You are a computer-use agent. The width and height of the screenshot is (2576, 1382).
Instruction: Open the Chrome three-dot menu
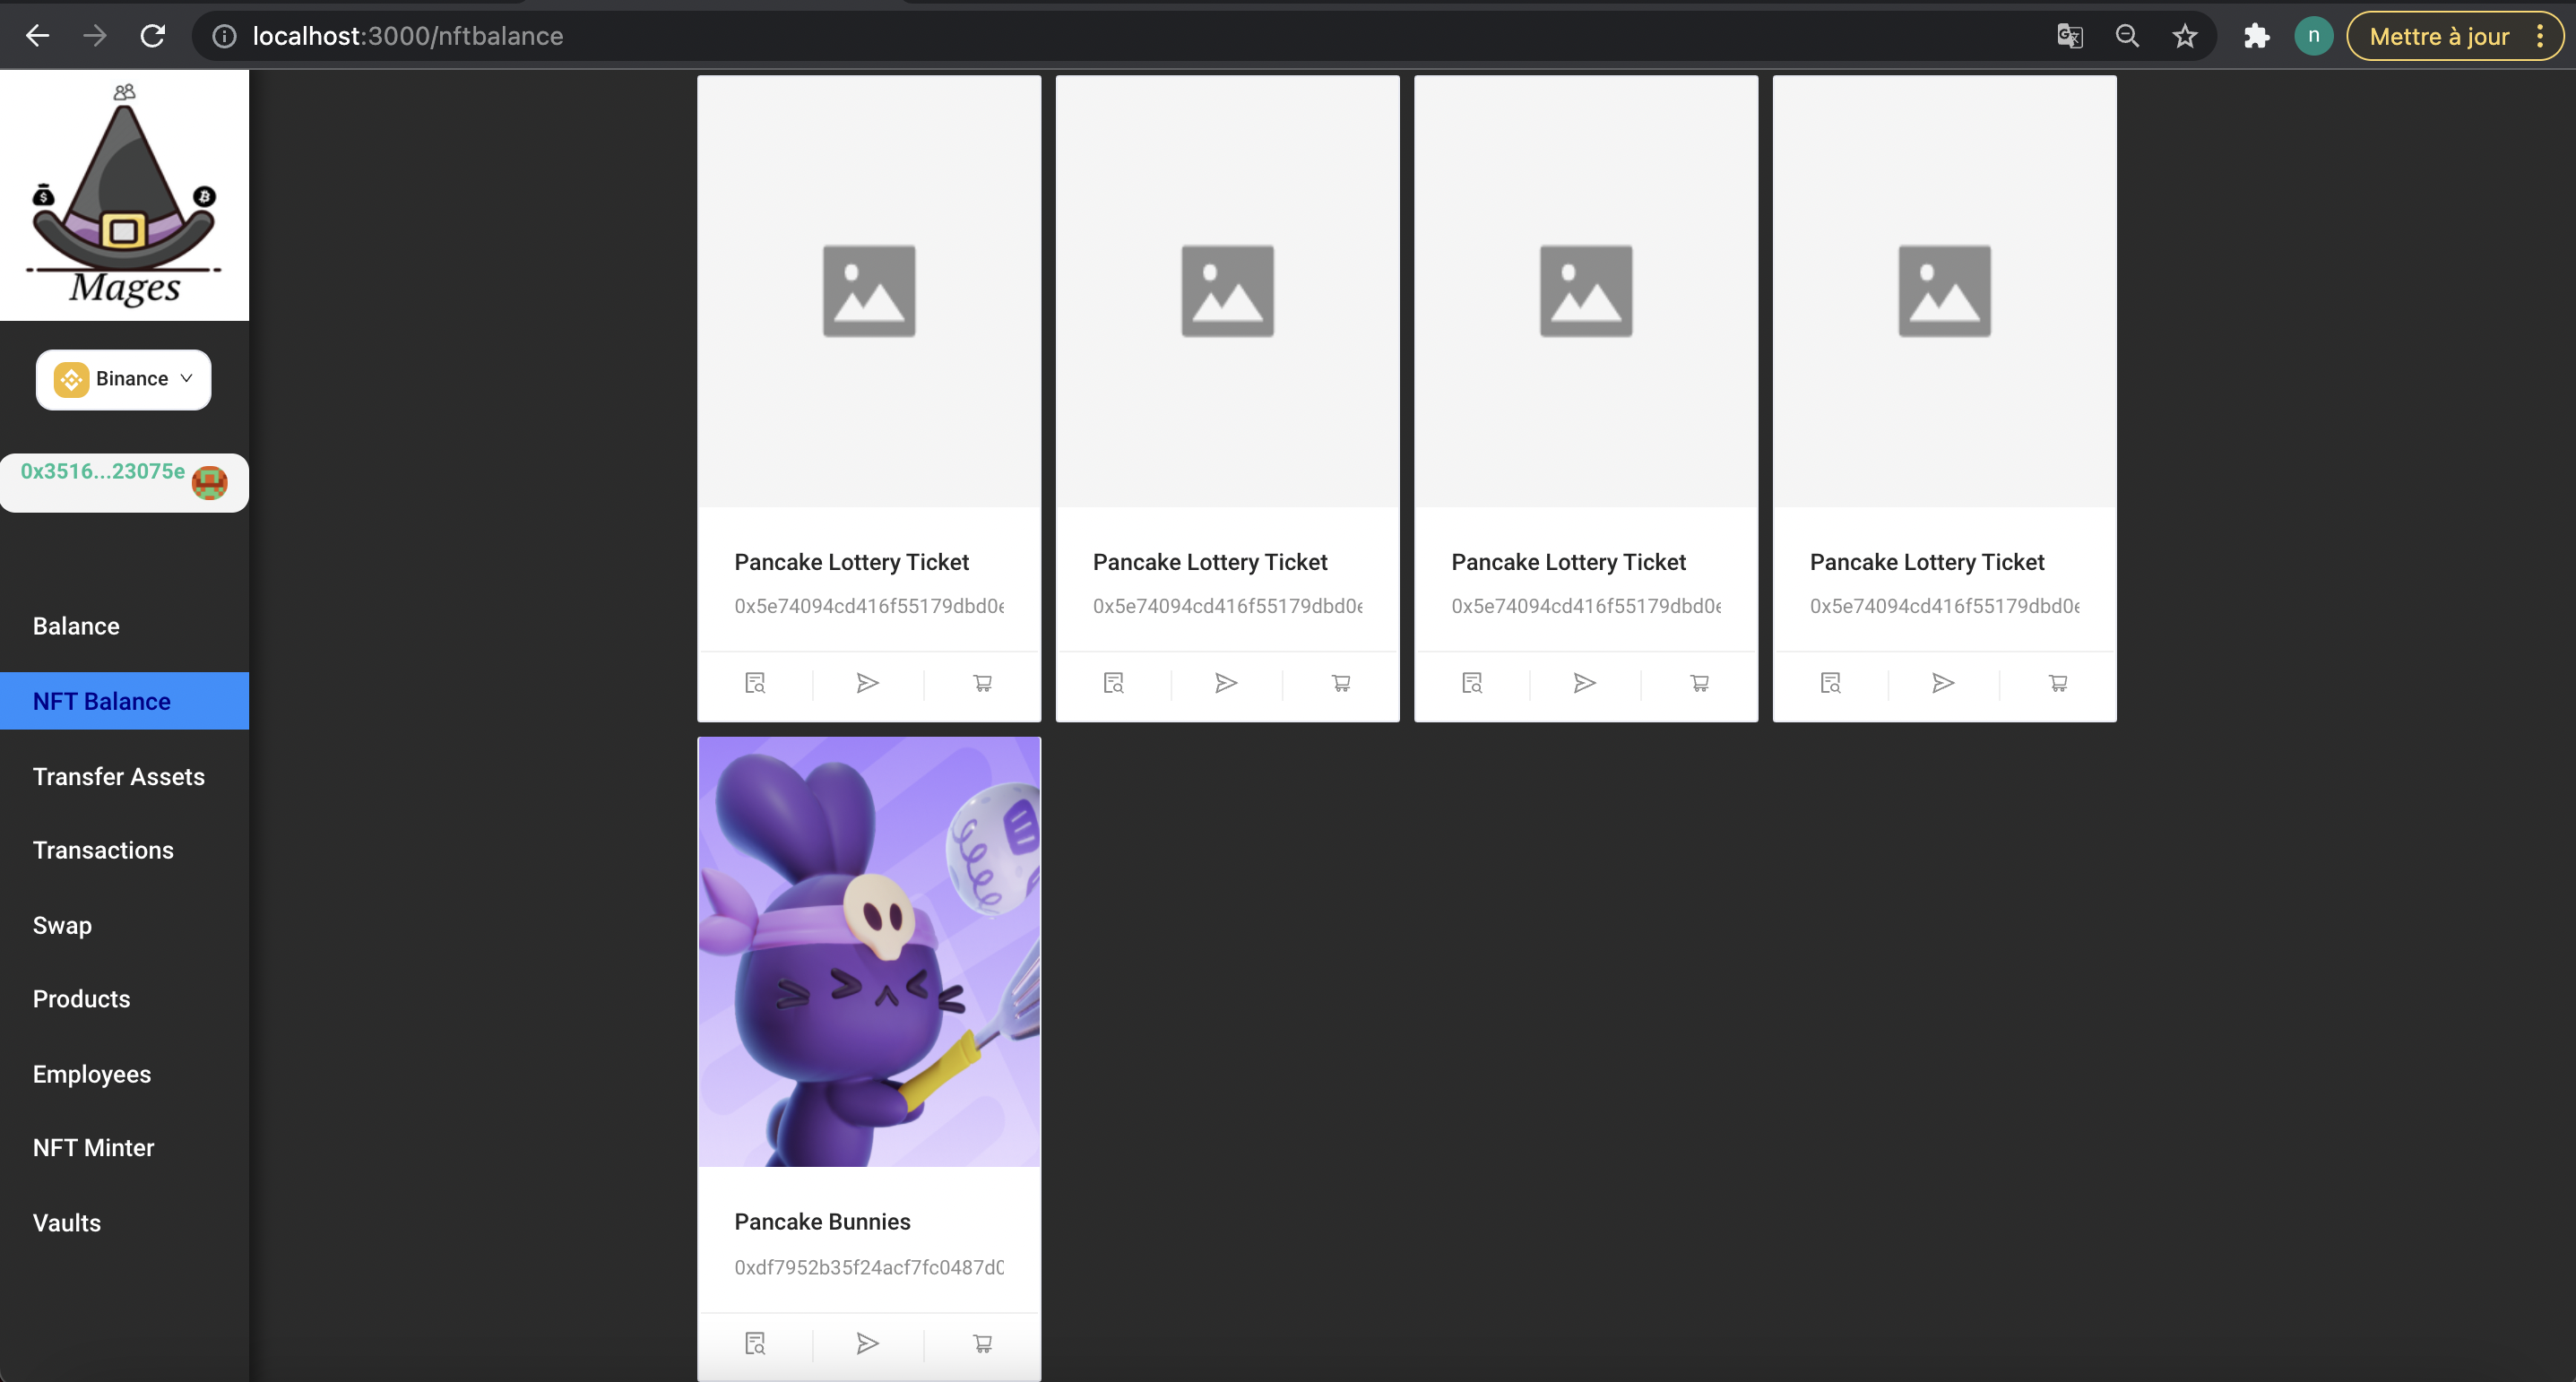point(2540,36)
